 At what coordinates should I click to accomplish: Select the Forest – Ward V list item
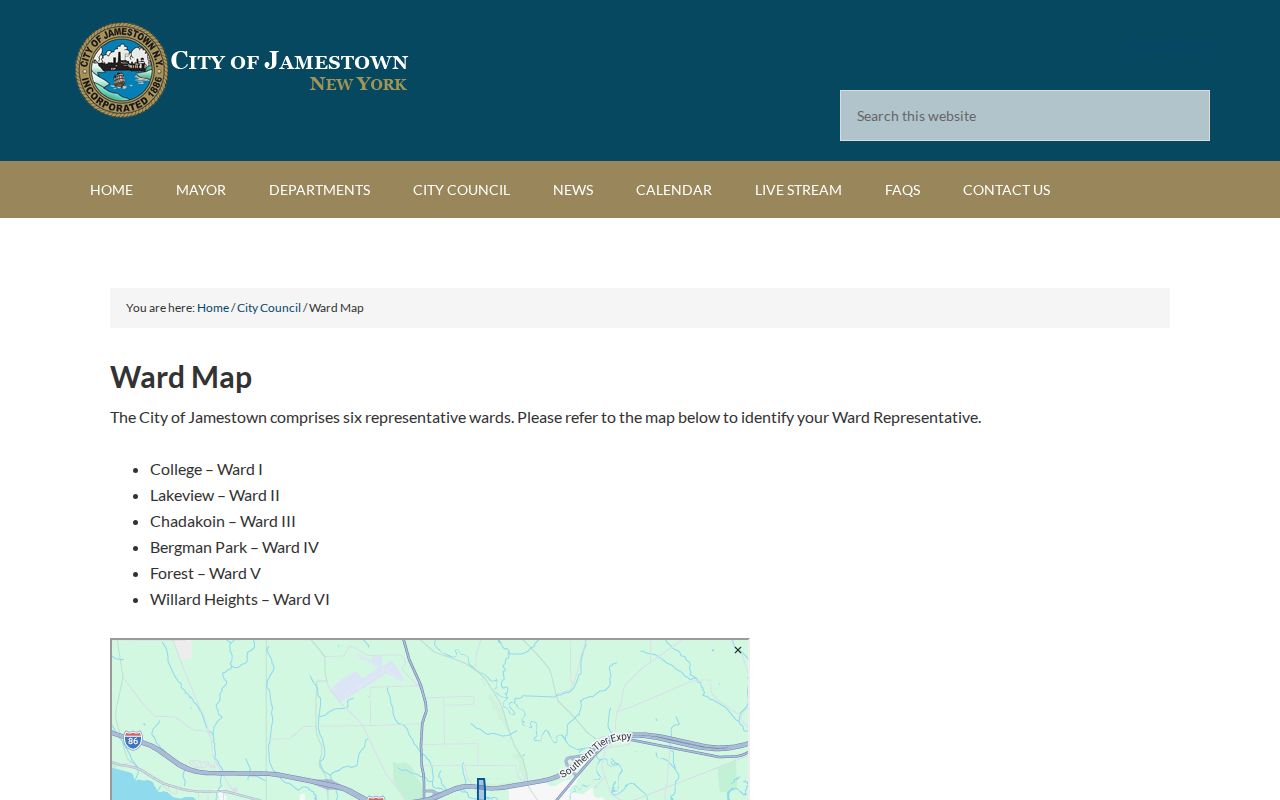pyautogui.click(x=205, y=573)
